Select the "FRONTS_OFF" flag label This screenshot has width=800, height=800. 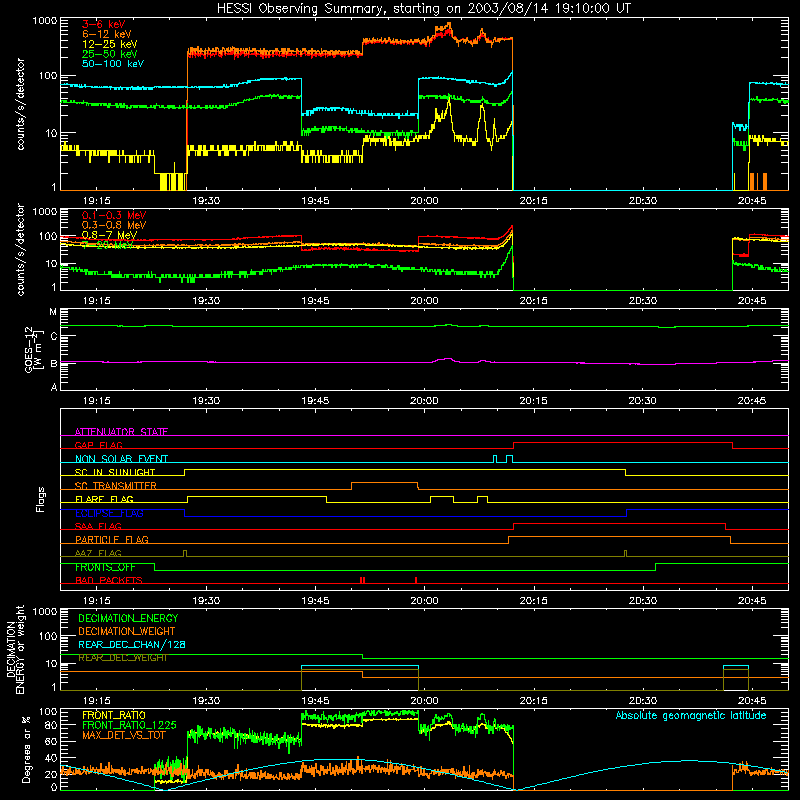pyautogui.click(x=105, y=567)
